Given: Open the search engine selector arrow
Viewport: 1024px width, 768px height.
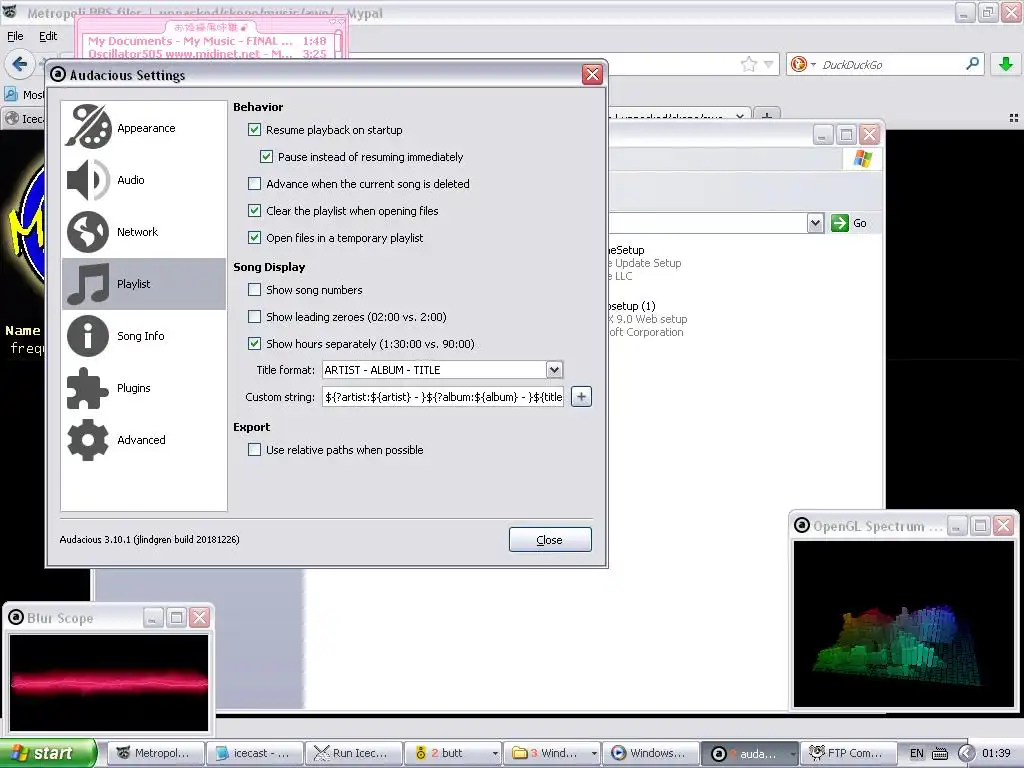Looking at the screenshot, I should point(813,65).
